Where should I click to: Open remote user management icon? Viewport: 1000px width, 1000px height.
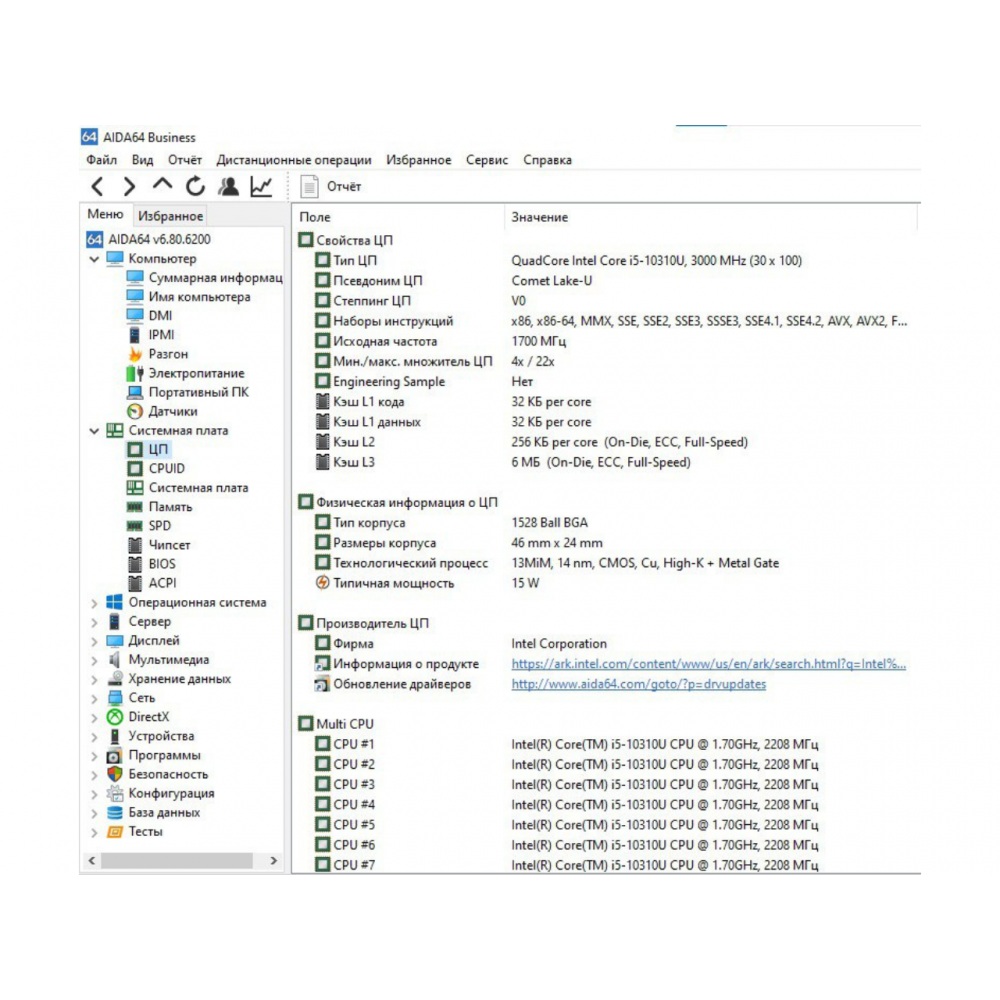click(228, 186)
